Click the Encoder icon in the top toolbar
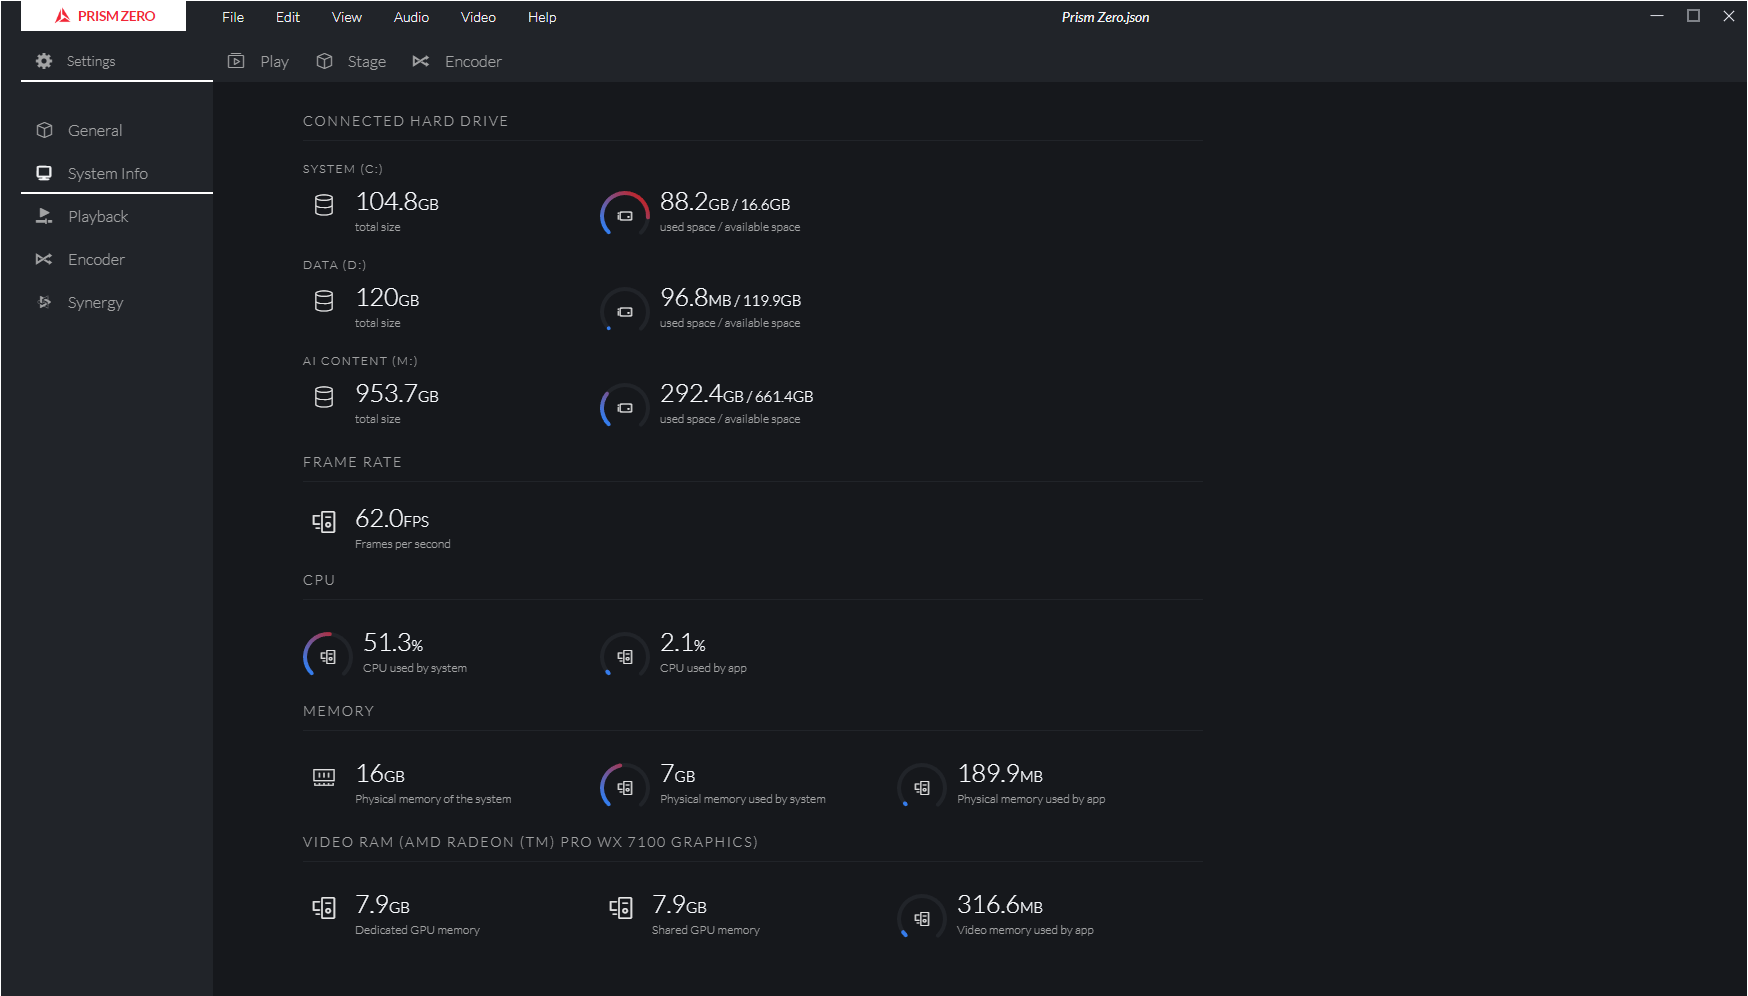Image resolution: width=1748 pixels, height=996 pixels. pos(420,61)
